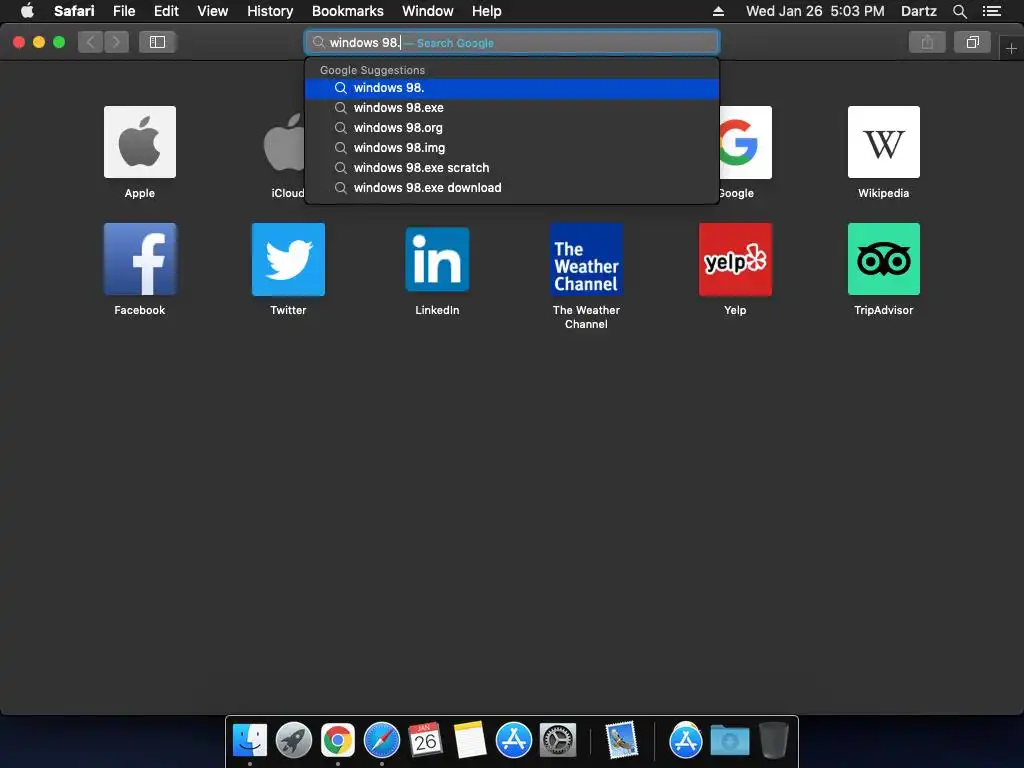Select the 'windows 98.exe' suggestion
Screen dimensions: 1024x768
tap(512, 108)
